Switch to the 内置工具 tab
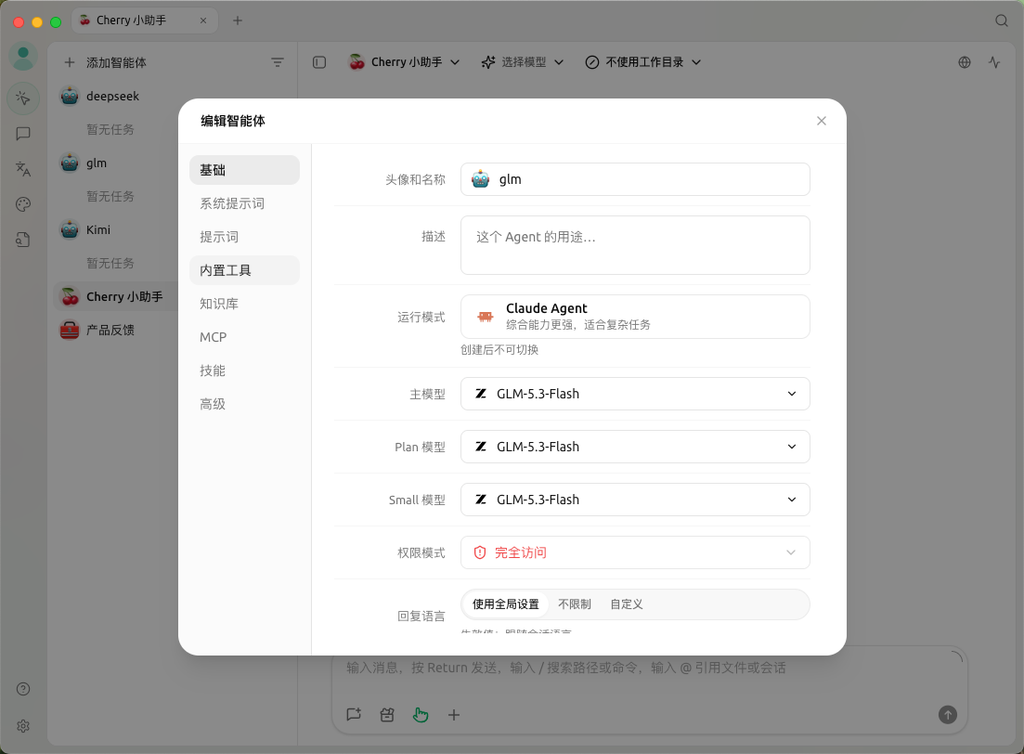The image size is (1024, 754). (x=245, y=270)
